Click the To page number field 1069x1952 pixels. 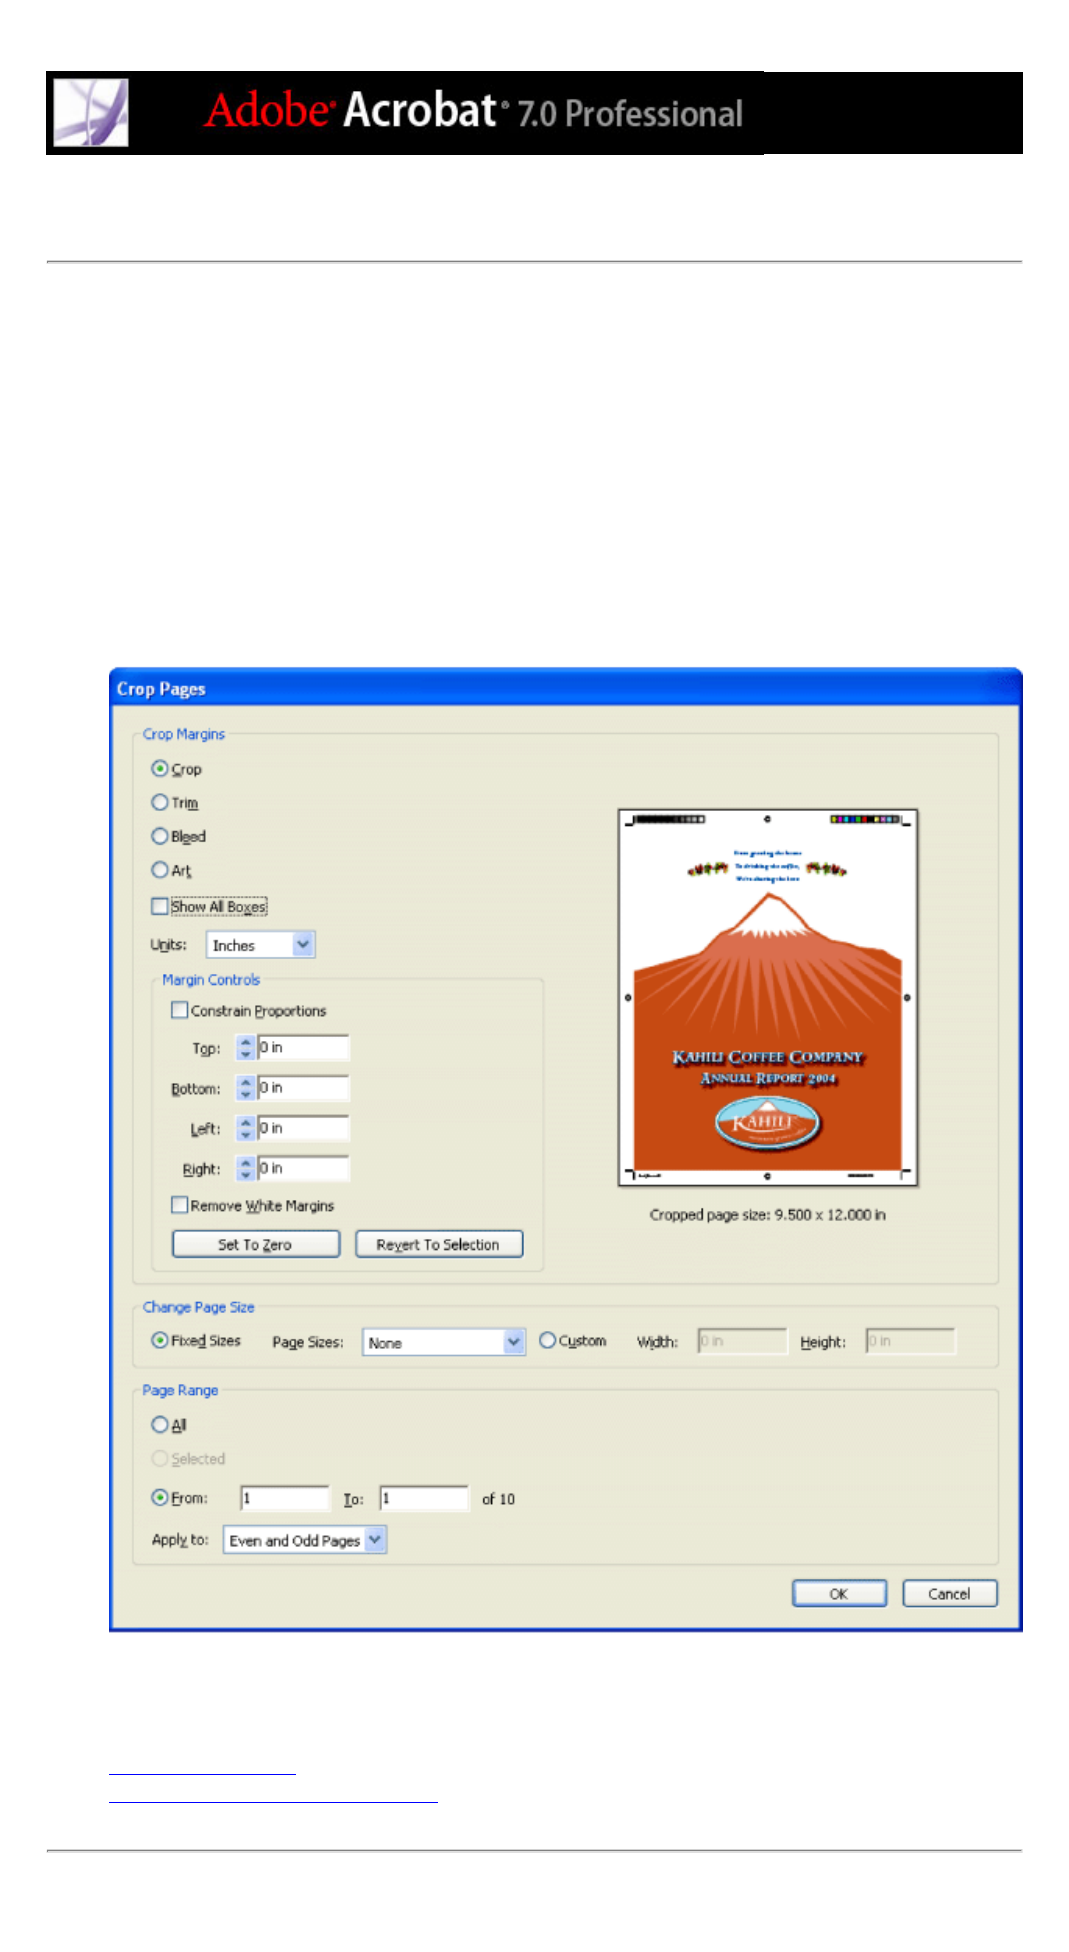point(424,1498)
